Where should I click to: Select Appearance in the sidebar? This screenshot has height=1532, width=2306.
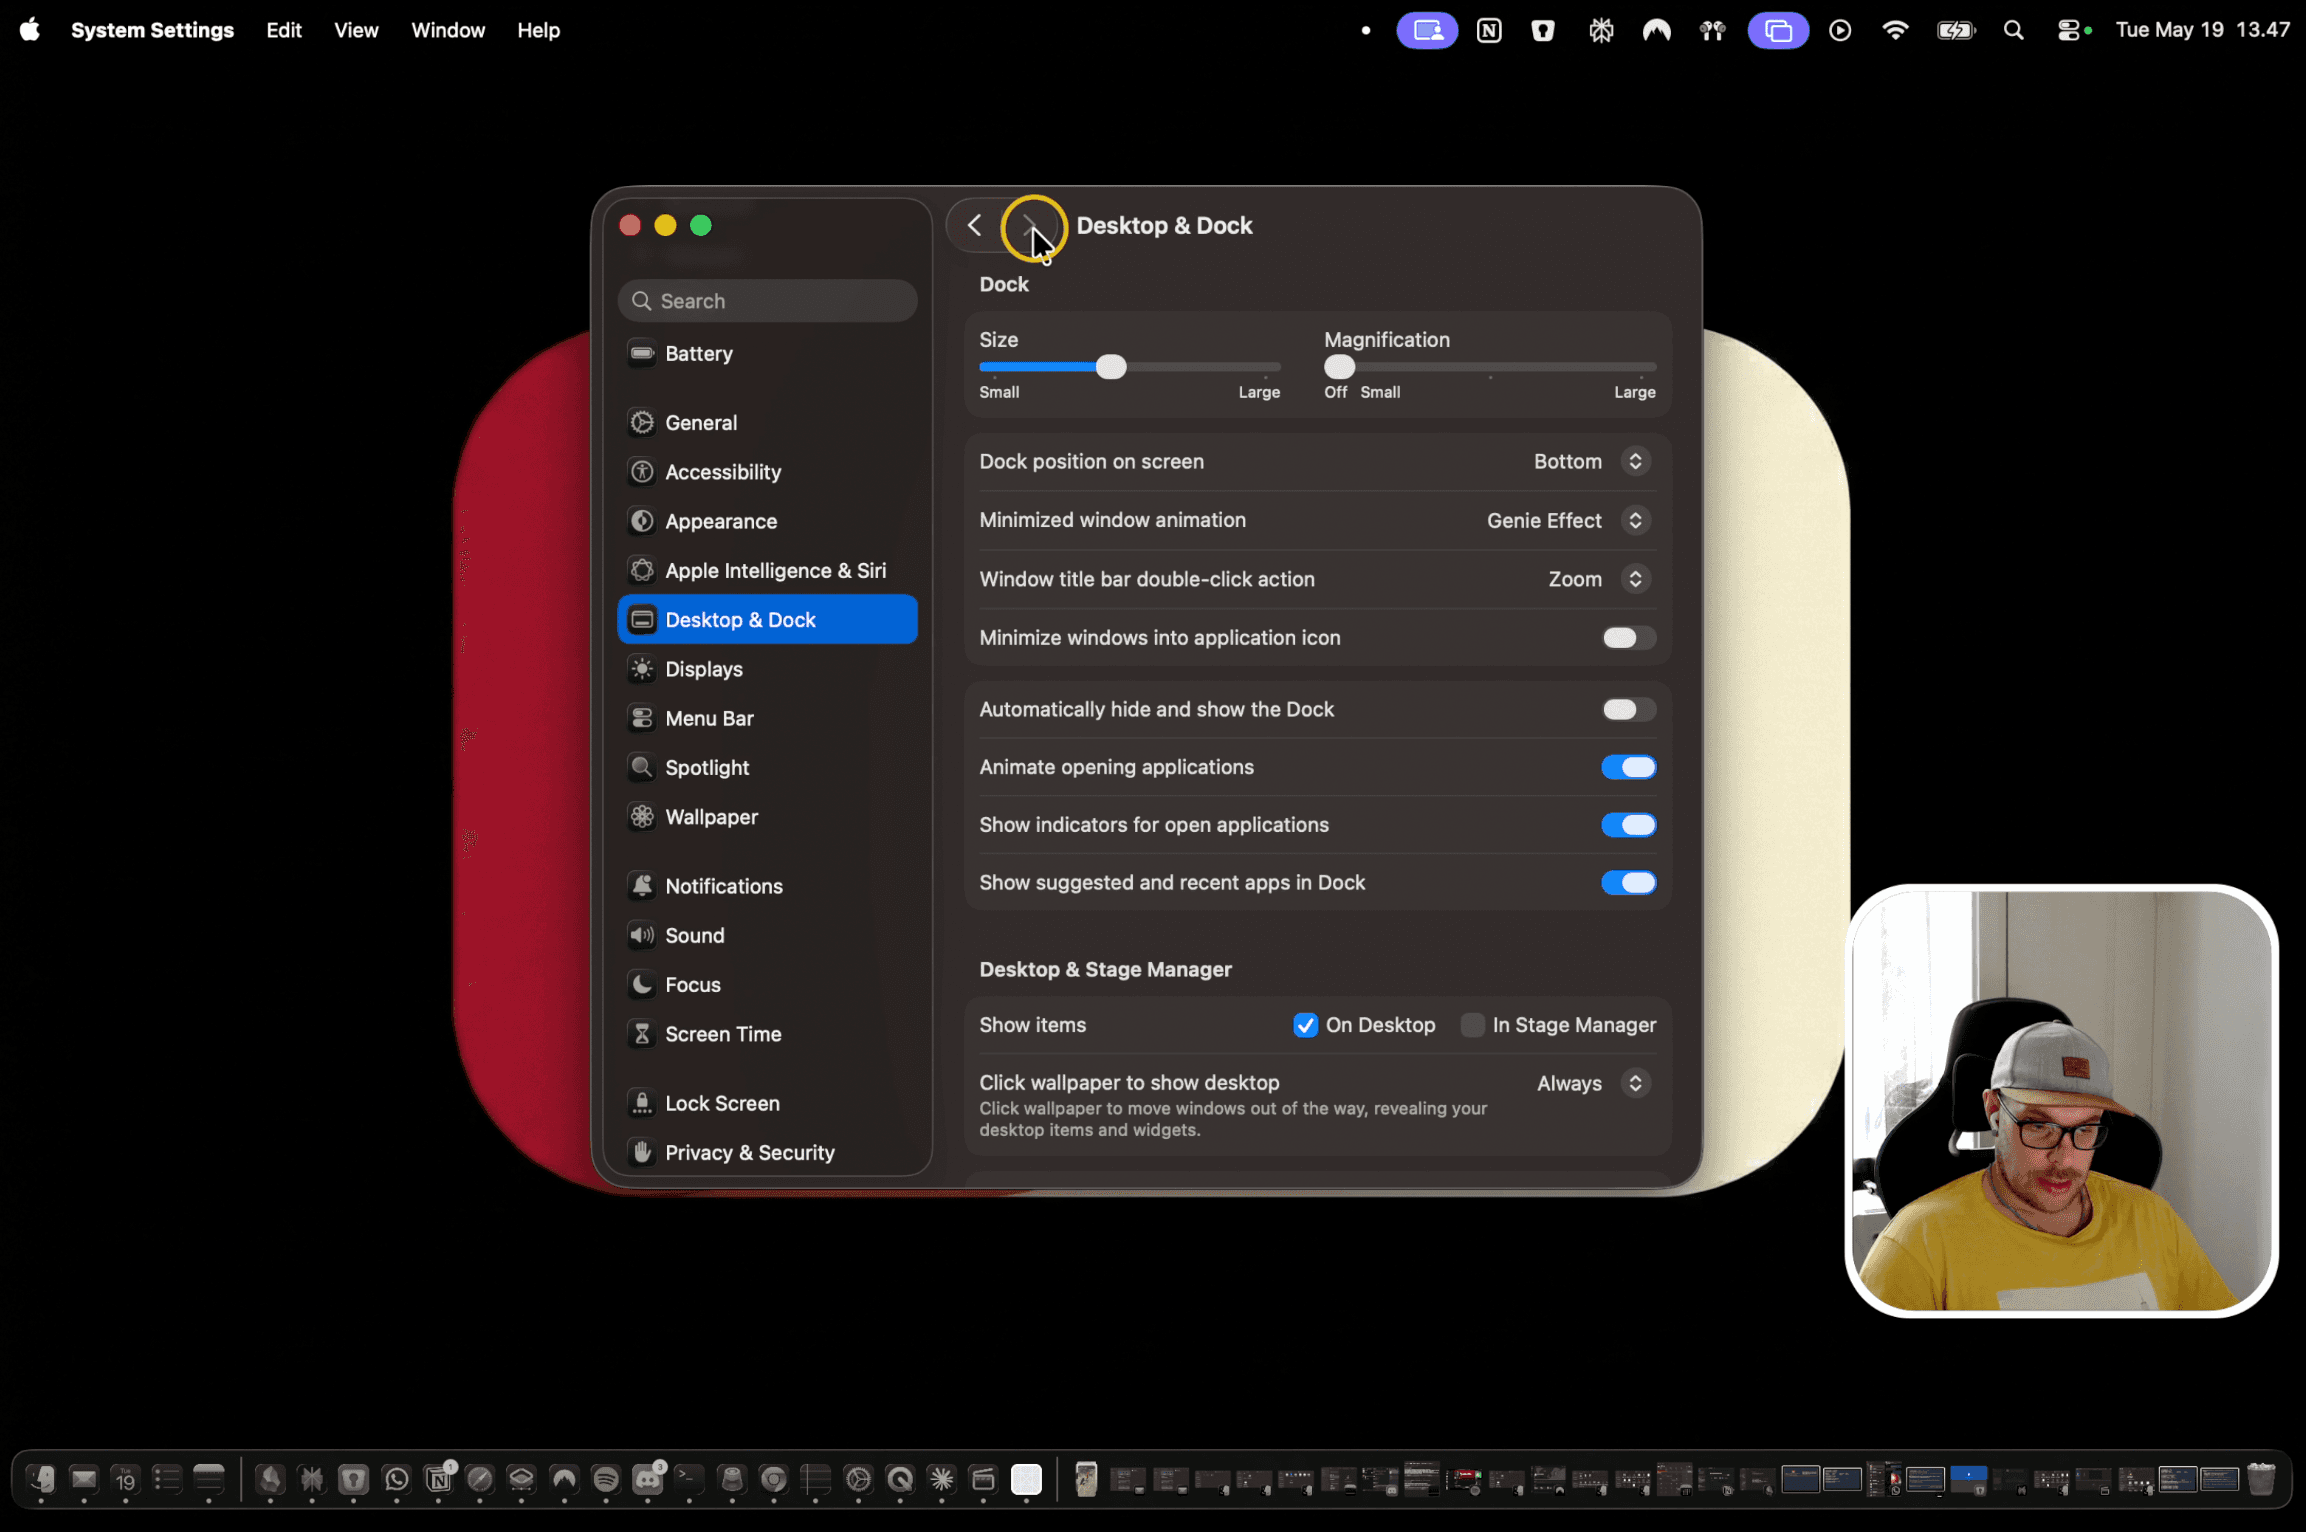pyautogui.click(x=767, y=521)
